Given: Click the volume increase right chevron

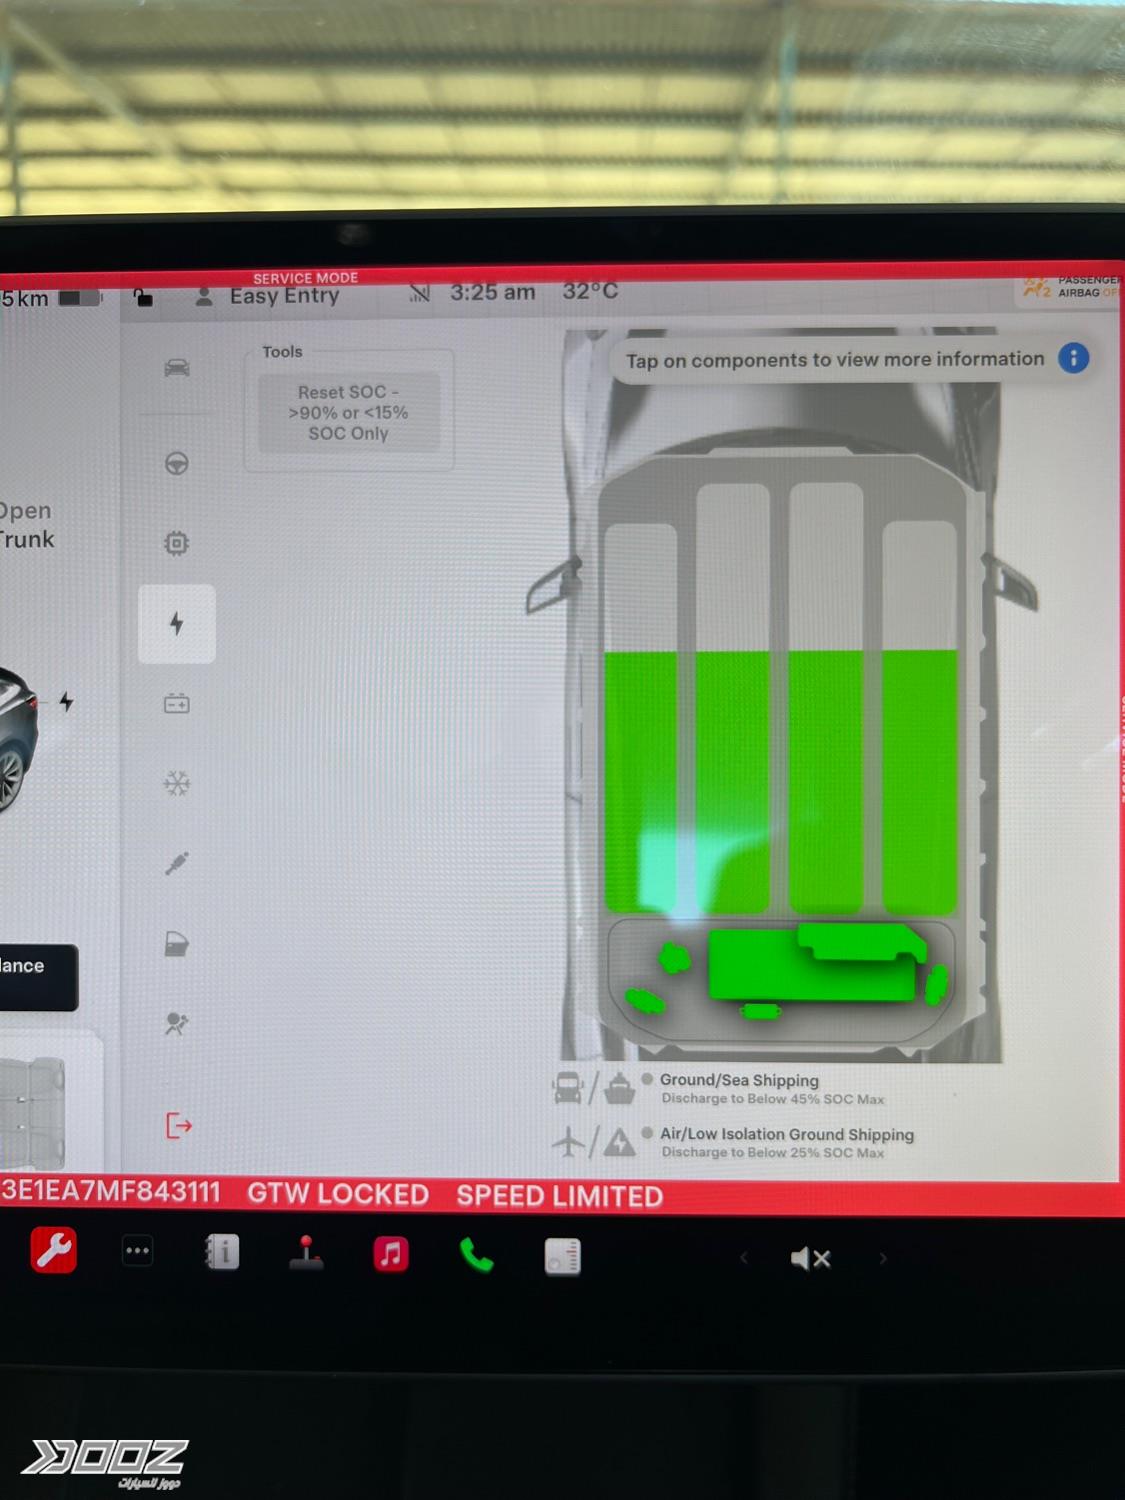Looking at the screenshot, I should (x=882, y=1258).
